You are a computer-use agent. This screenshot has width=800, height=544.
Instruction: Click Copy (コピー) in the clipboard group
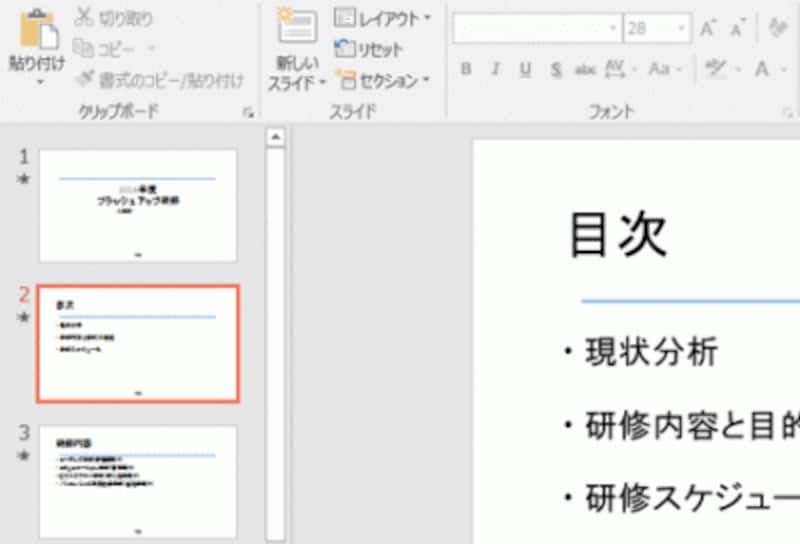104,49
